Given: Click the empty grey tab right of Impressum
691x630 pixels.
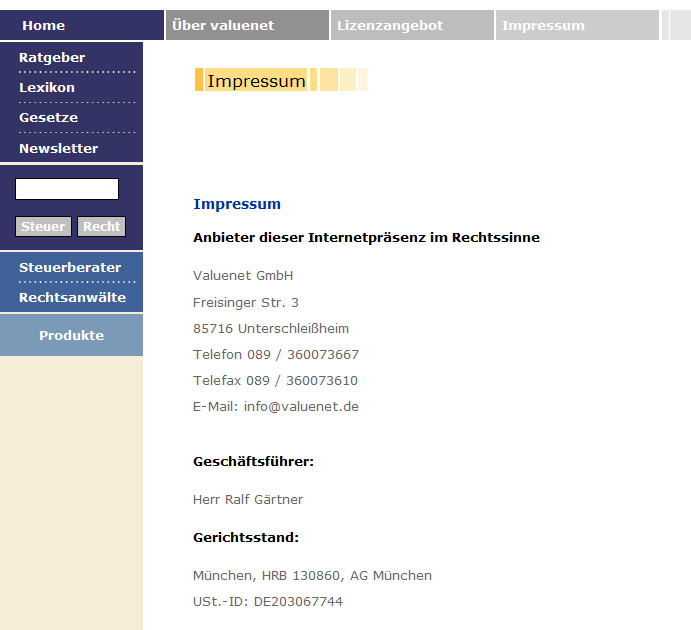Looking at the screenshot, I should pyautogui.click(x=675, y=25).
